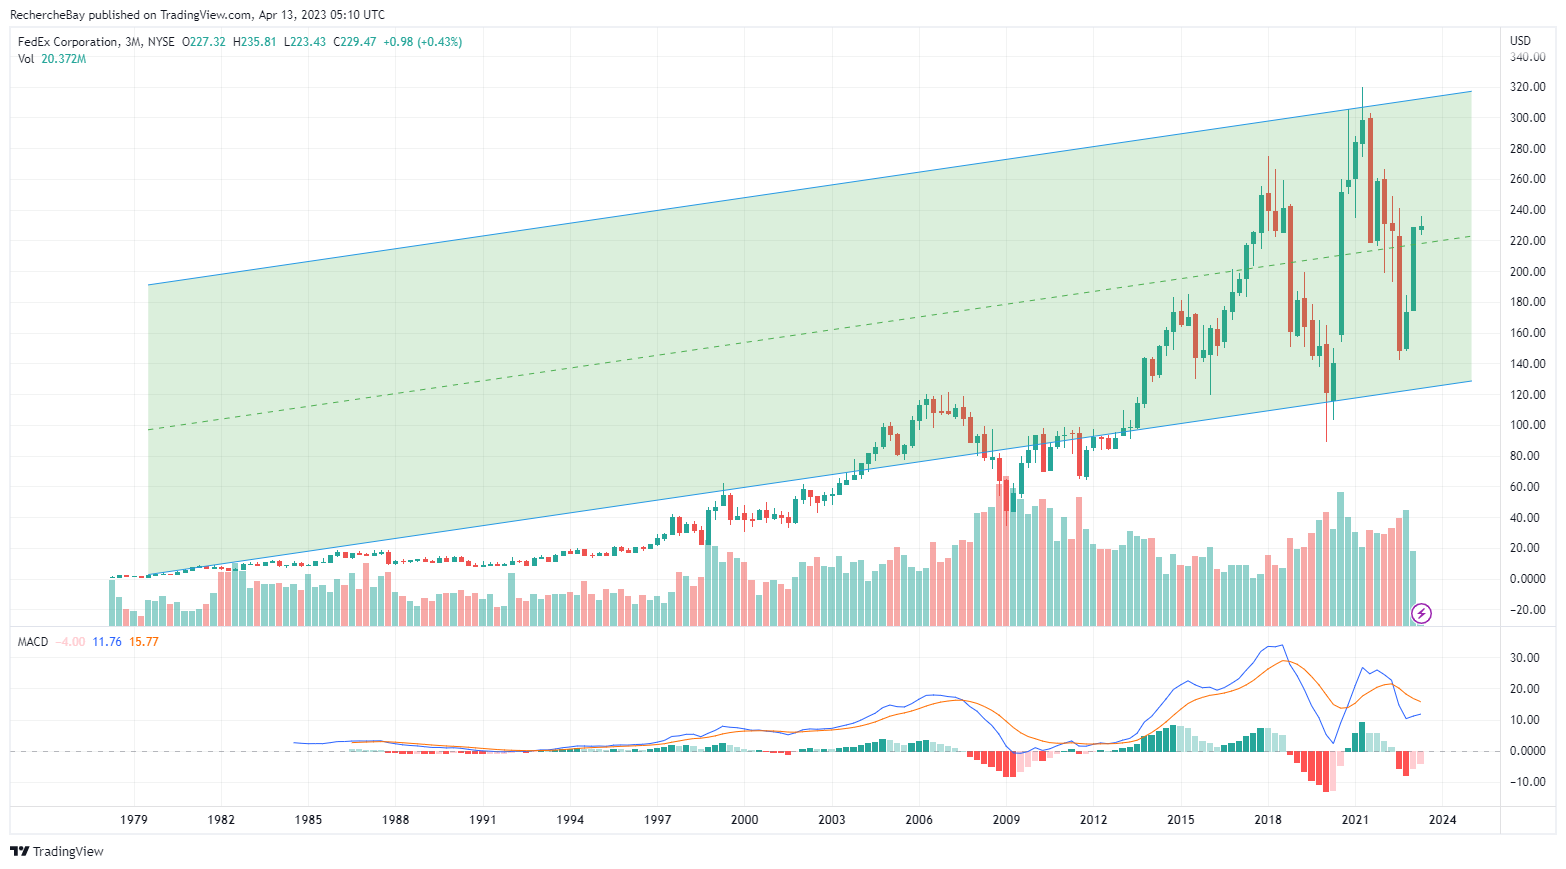The width and height of the screenshot is (1566, 869).
Task: Click the 340.00 price axis label
Action: click(x=1528, y=57)
